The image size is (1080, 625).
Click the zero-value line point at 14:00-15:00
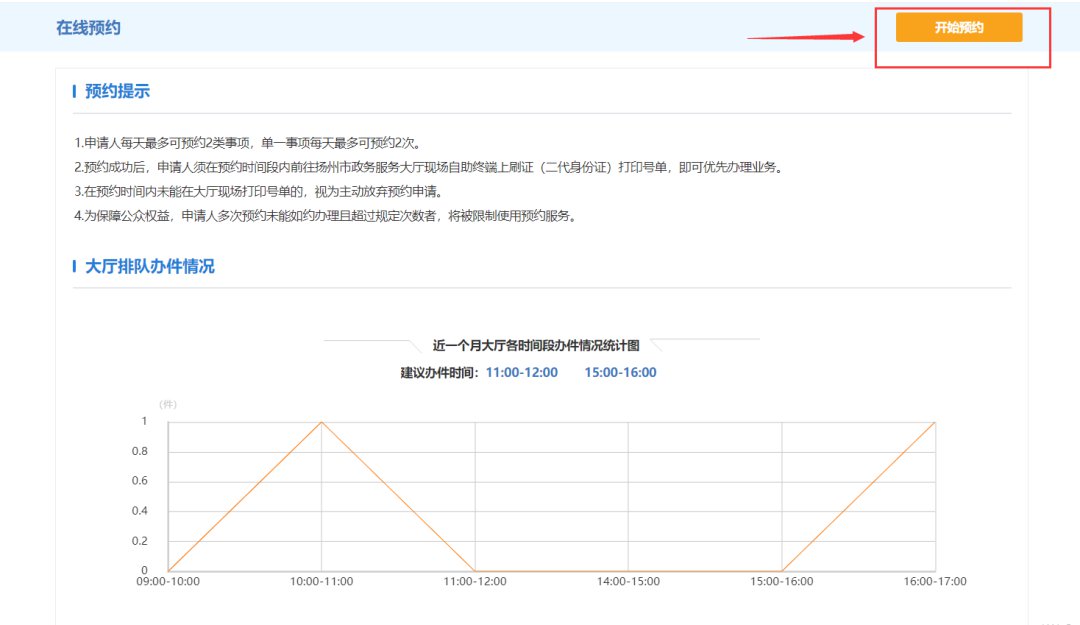click(x=628, y=571)
